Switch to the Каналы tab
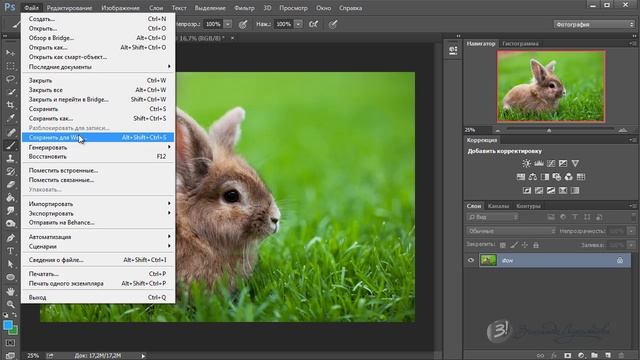This screenshot has width=640, height=360. [498, 206]
